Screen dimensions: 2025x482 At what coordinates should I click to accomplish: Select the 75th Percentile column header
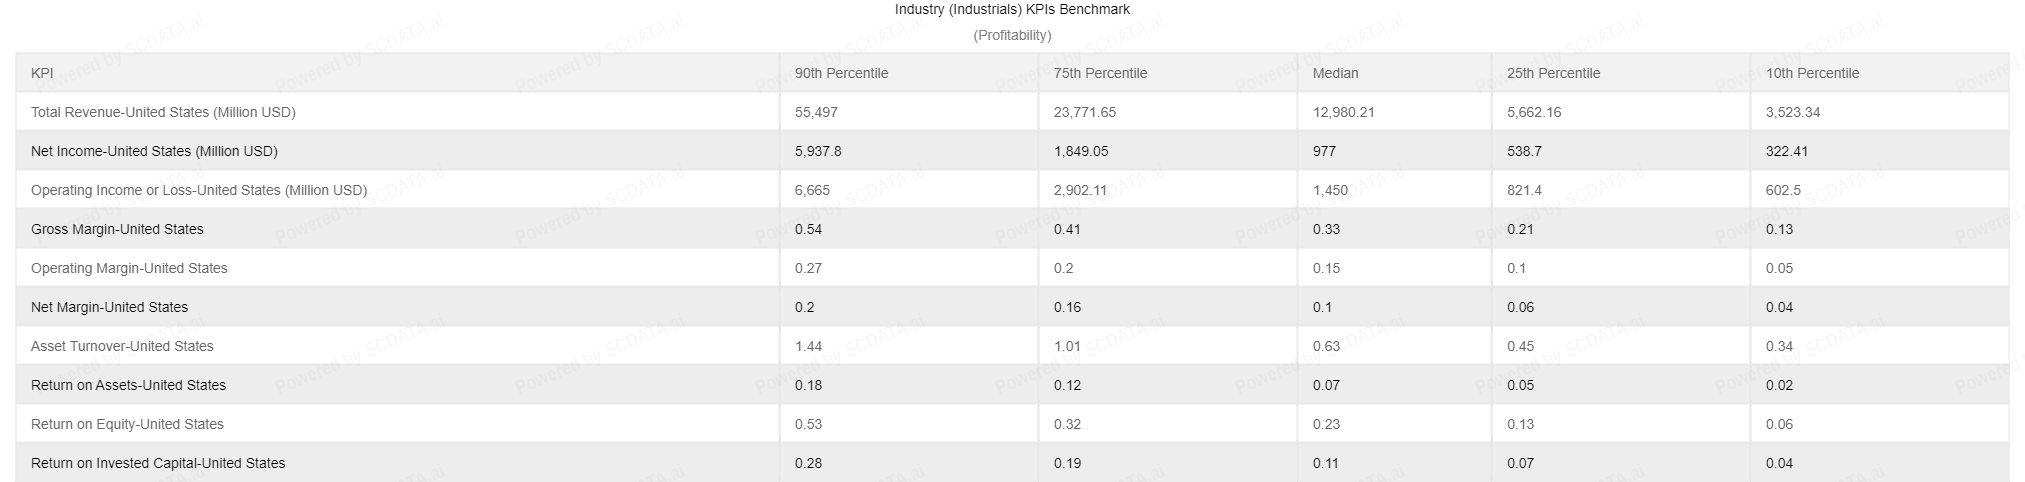1100,73
